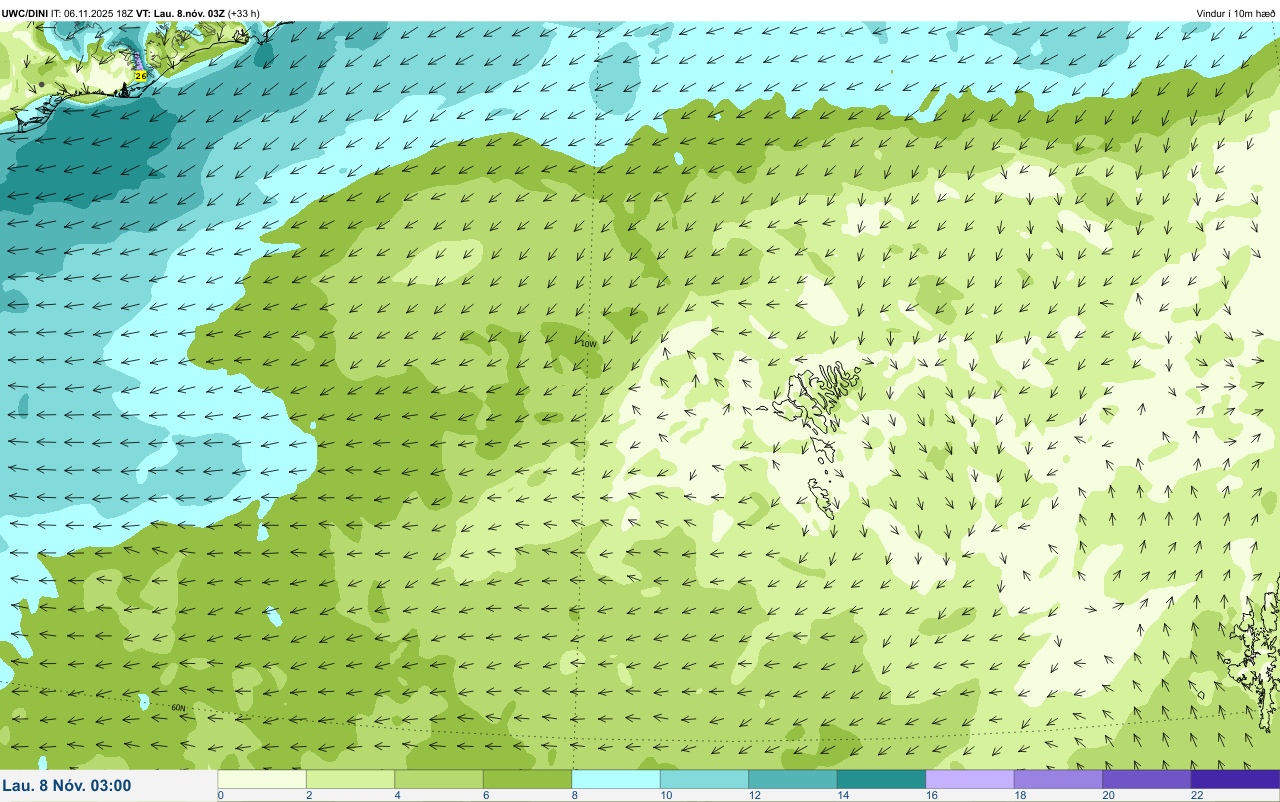Image resolution: width=1280 pixels, height=802 pixels.
Task: Click the '60N' latitude label
Action: point(179,708)
